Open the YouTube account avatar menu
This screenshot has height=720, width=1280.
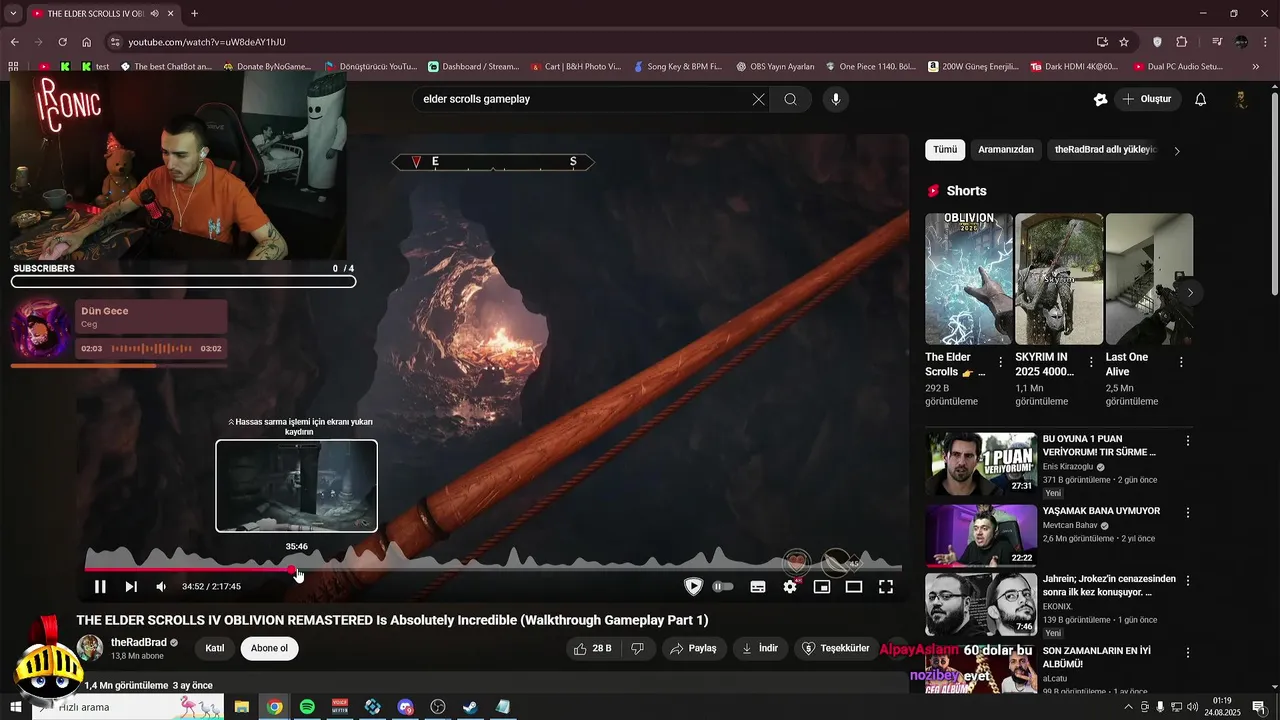(1241, 99)
